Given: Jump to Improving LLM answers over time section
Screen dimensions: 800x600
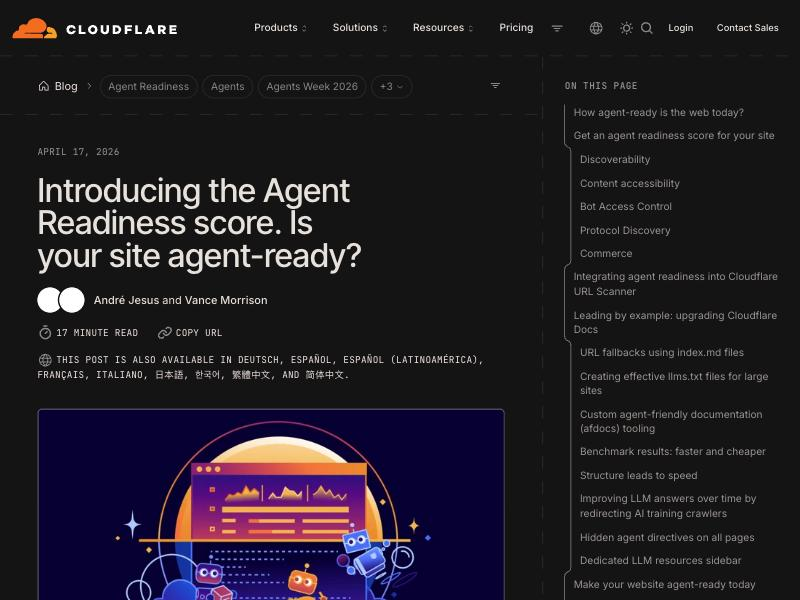Looking at the screenshot, I should tap(668, 506).
